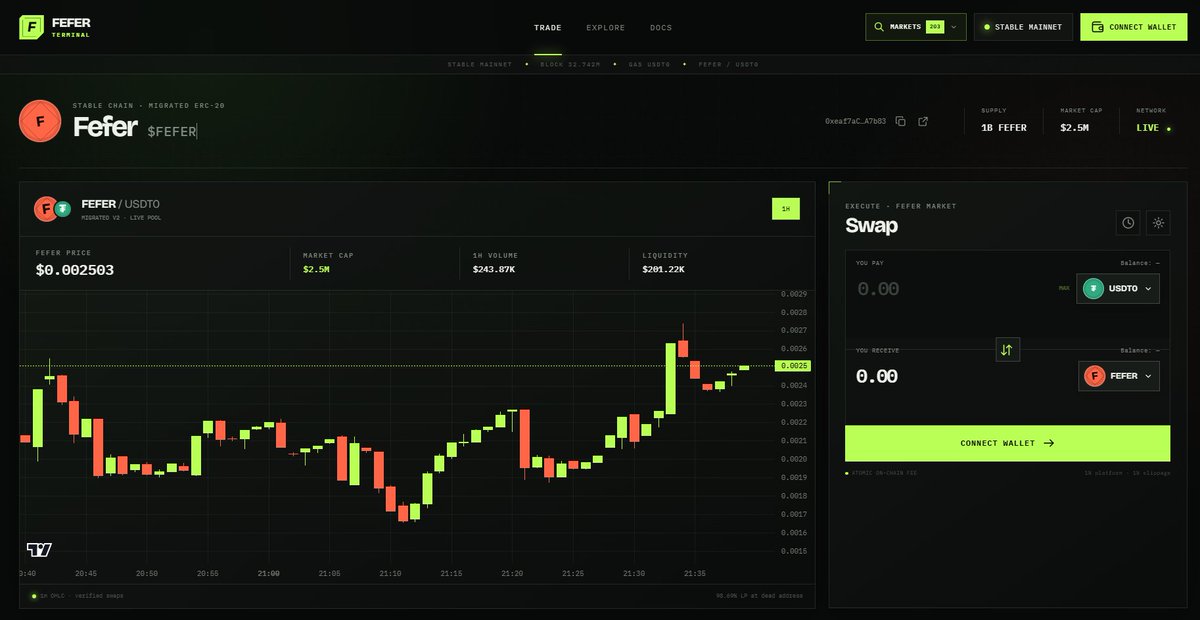Switch to the Explore tab
The image size is (1200, 620).
pyautogui.click(x=606, y=27)
